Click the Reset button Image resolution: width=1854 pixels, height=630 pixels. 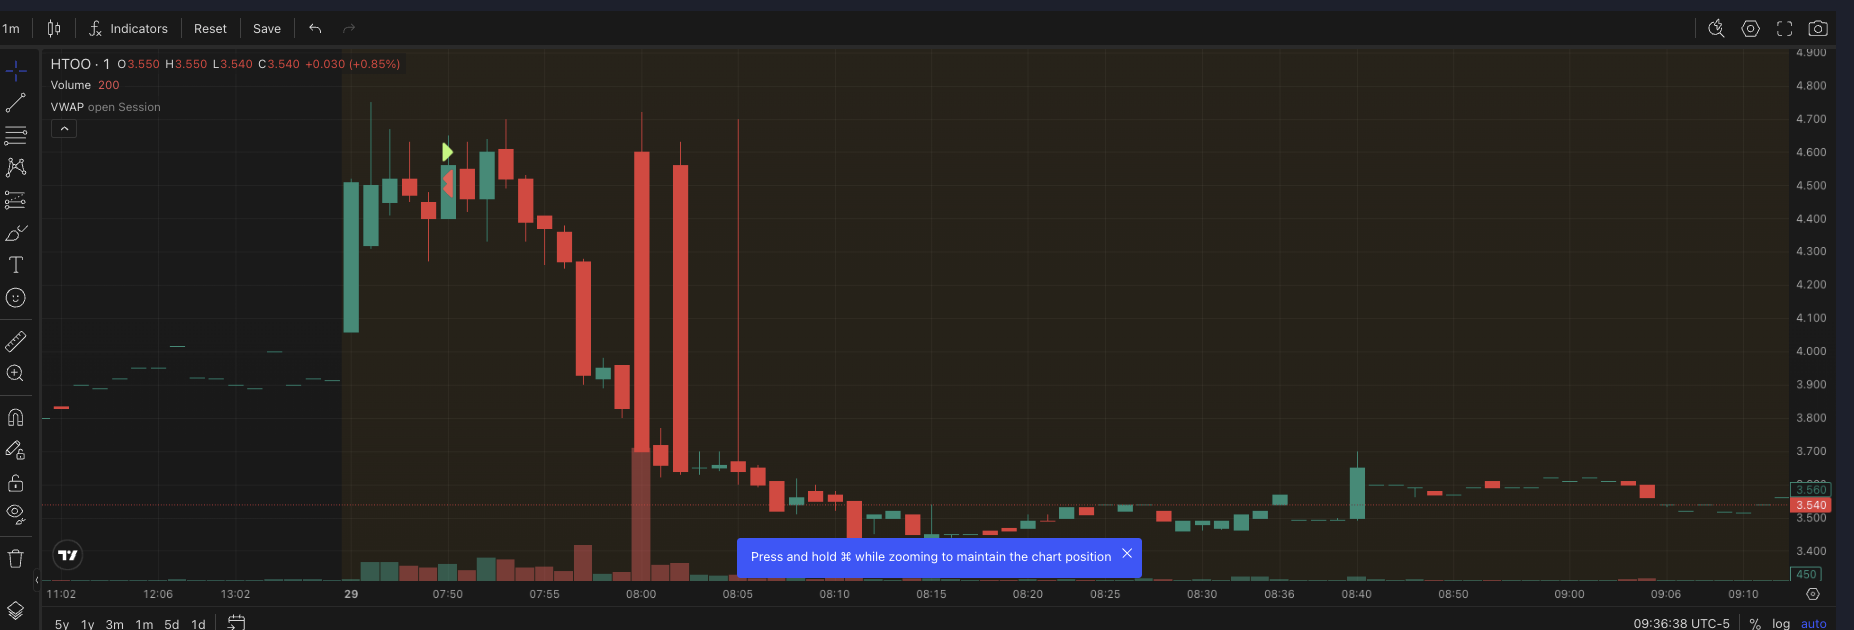tap(210, 29)
